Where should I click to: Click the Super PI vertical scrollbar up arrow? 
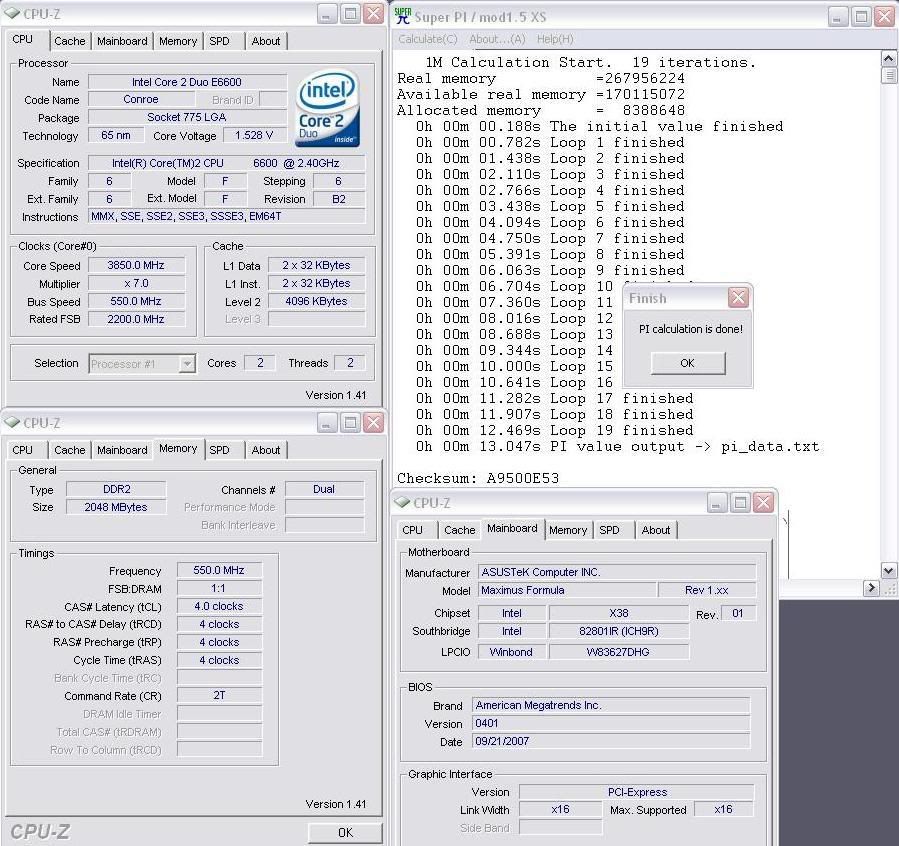(x=888, y=58)
